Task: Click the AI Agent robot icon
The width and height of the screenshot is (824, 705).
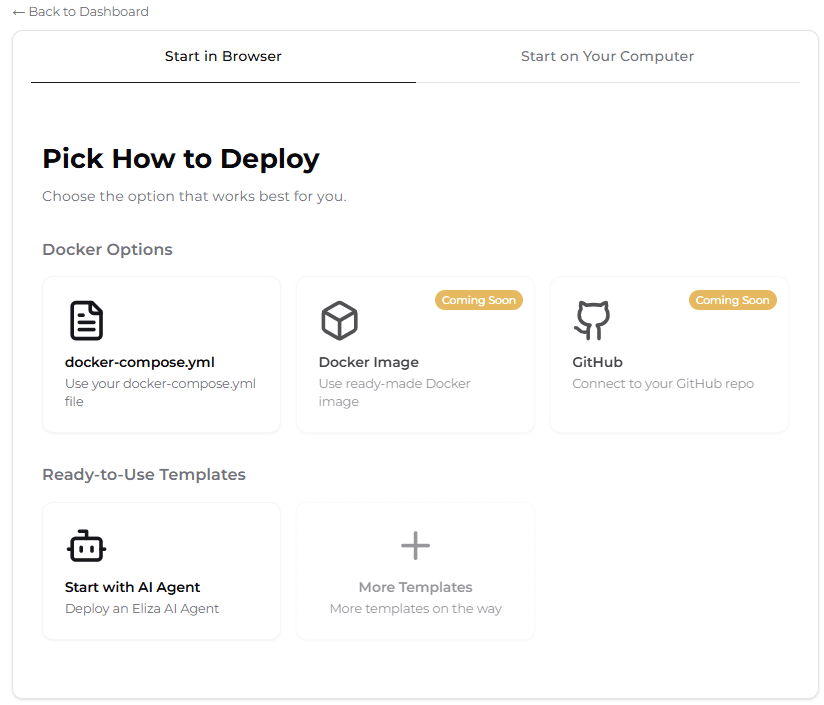Action: (86, 546)
